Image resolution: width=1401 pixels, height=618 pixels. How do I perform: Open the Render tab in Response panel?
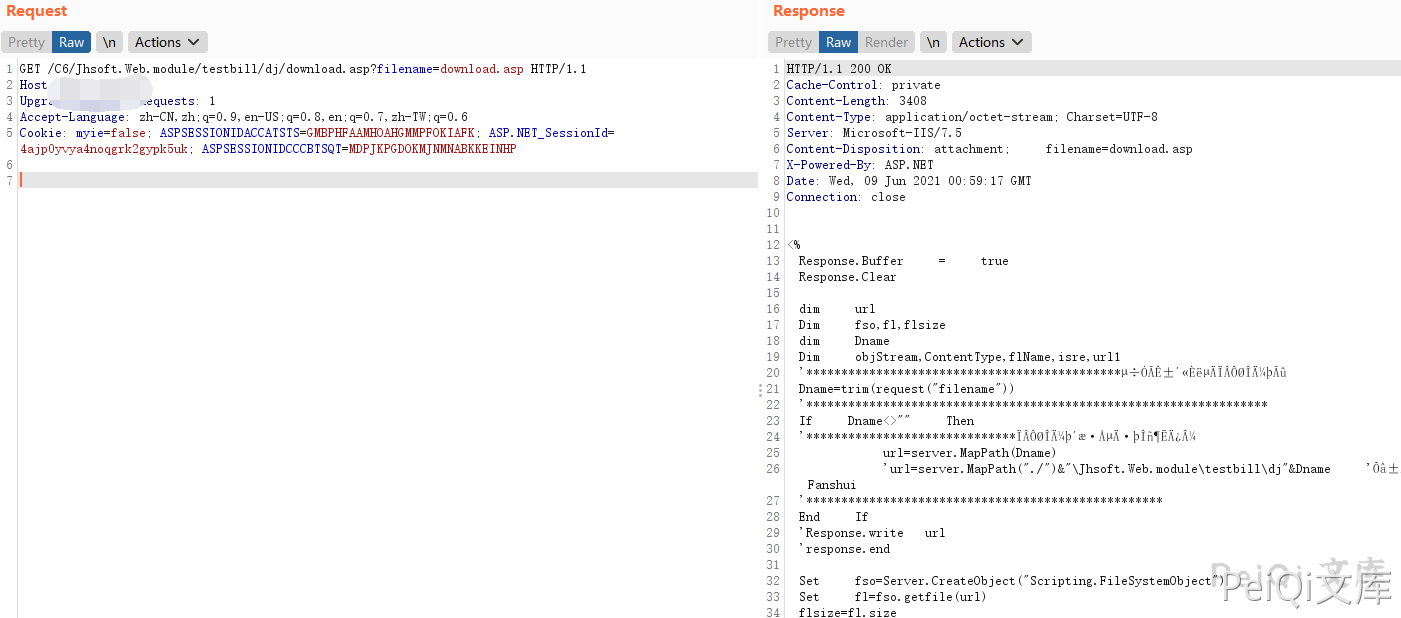pyautogui.click(x=886, y=42)
